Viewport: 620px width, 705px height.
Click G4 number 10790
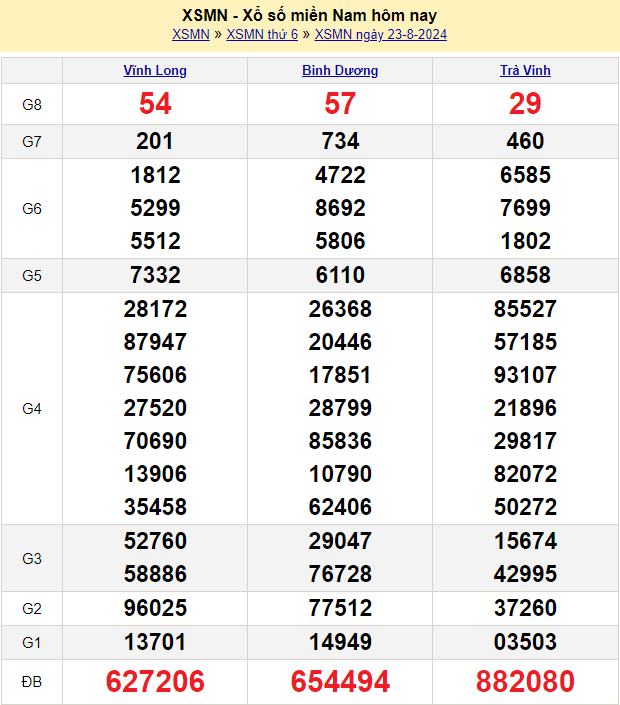coord(340,474)
